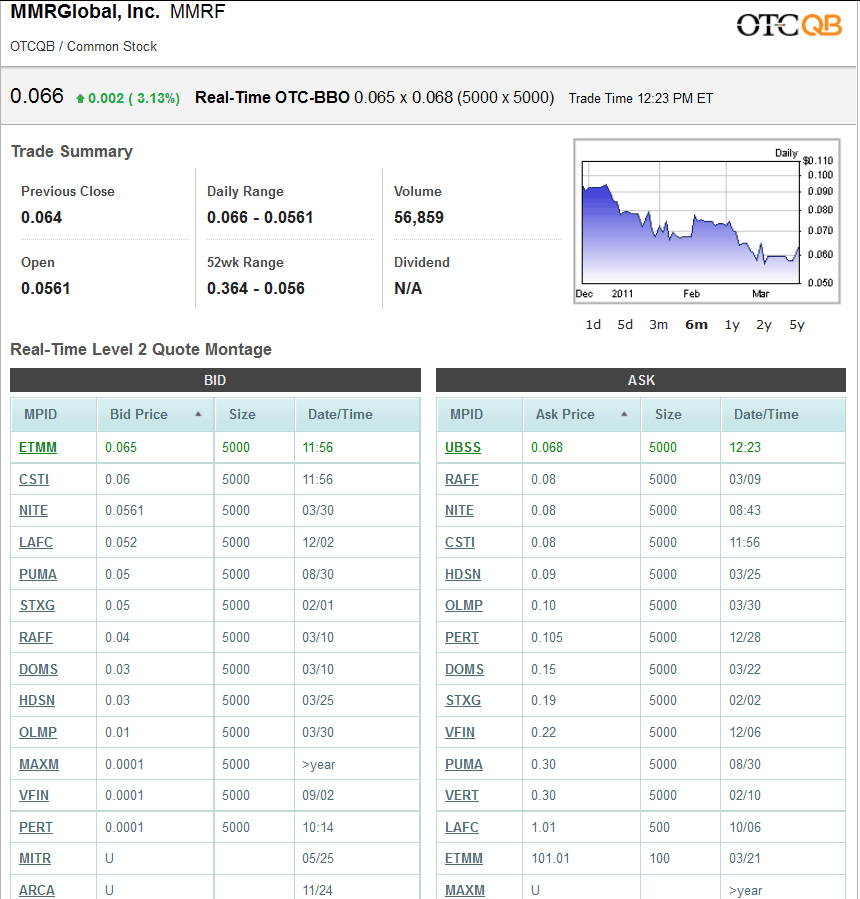This screenshot has height=899, width=860.
Task: Click the OLMP link in ask table
Action: coord(464,605)
